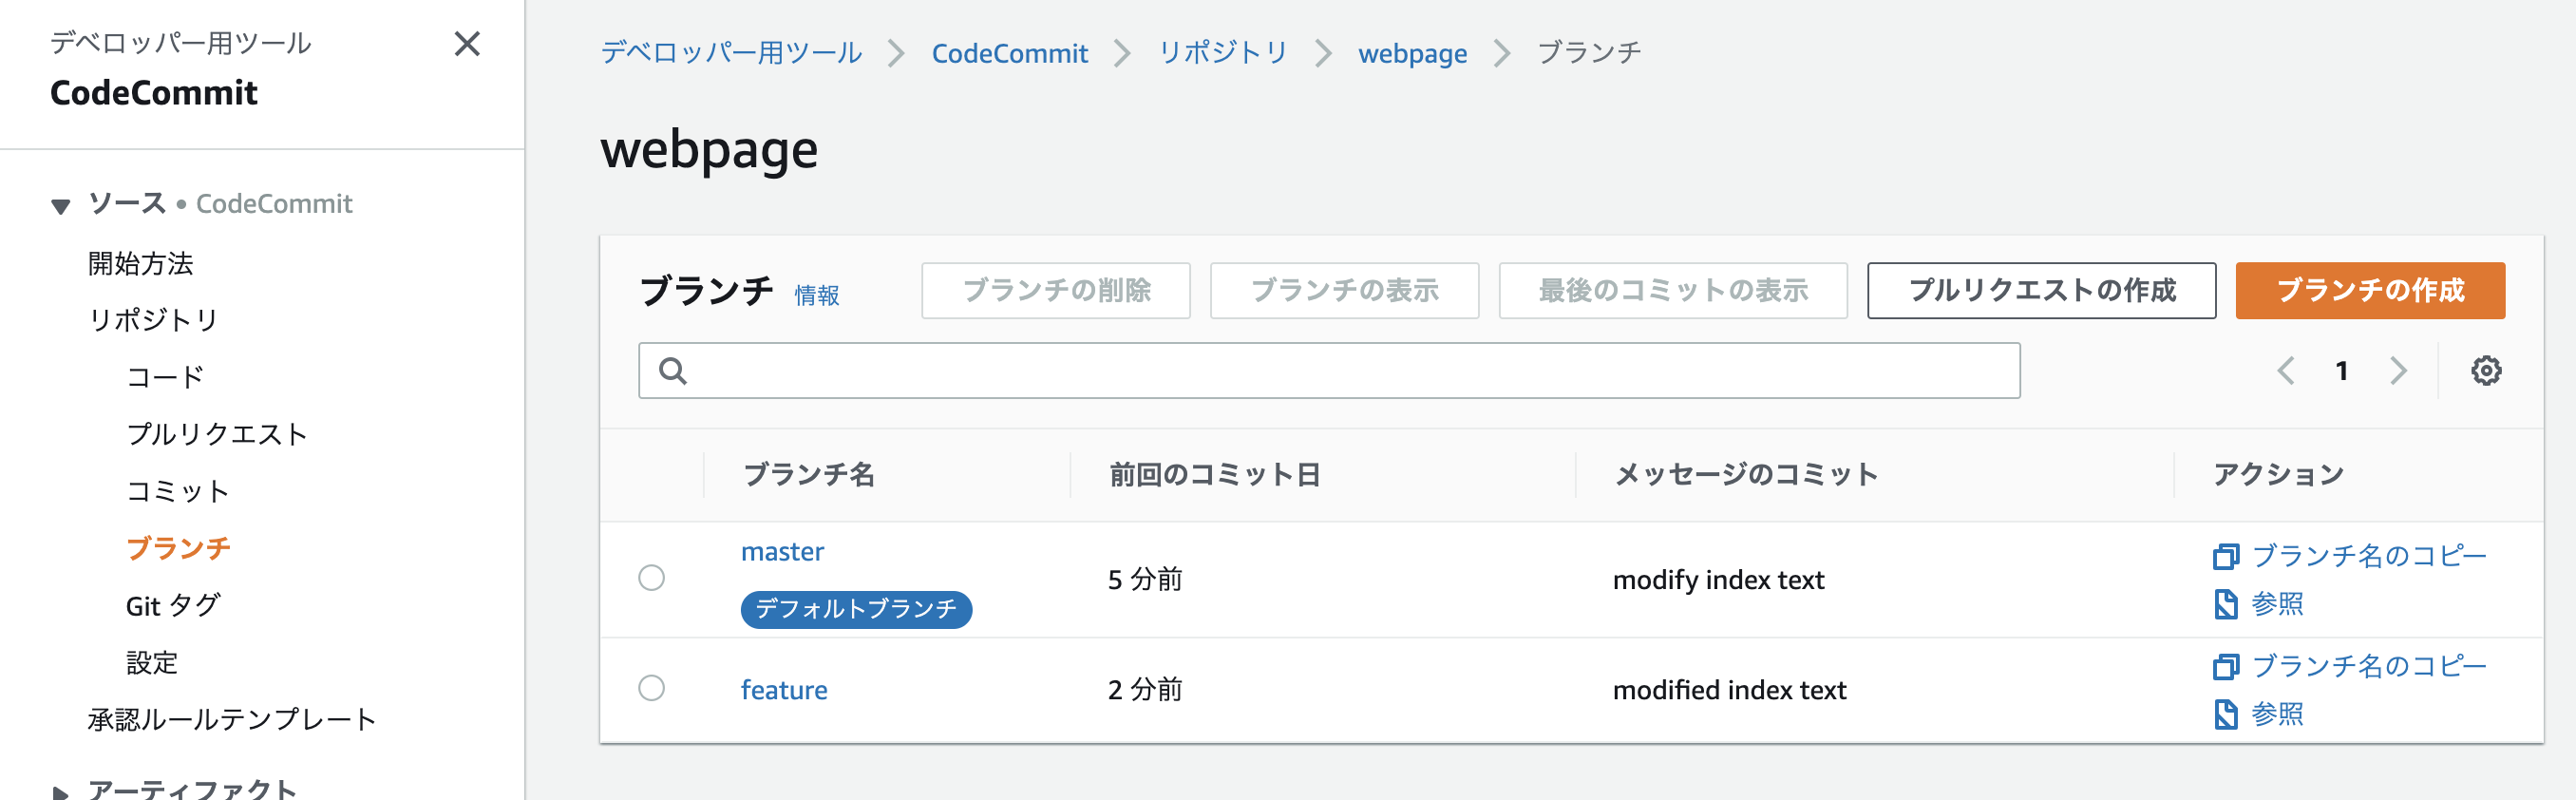Open Git タグ in the sidebar
2576x800 pixels.
(x=173, y=605)
